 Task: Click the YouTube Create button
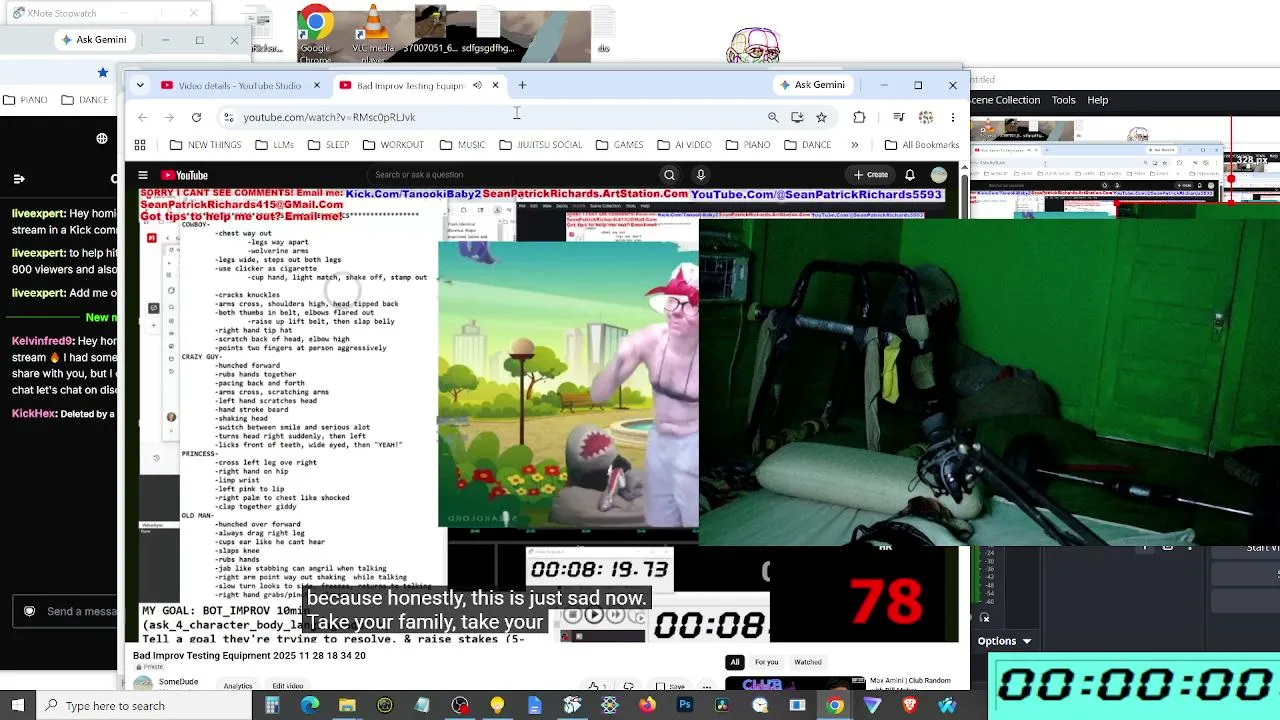(870, 175)
